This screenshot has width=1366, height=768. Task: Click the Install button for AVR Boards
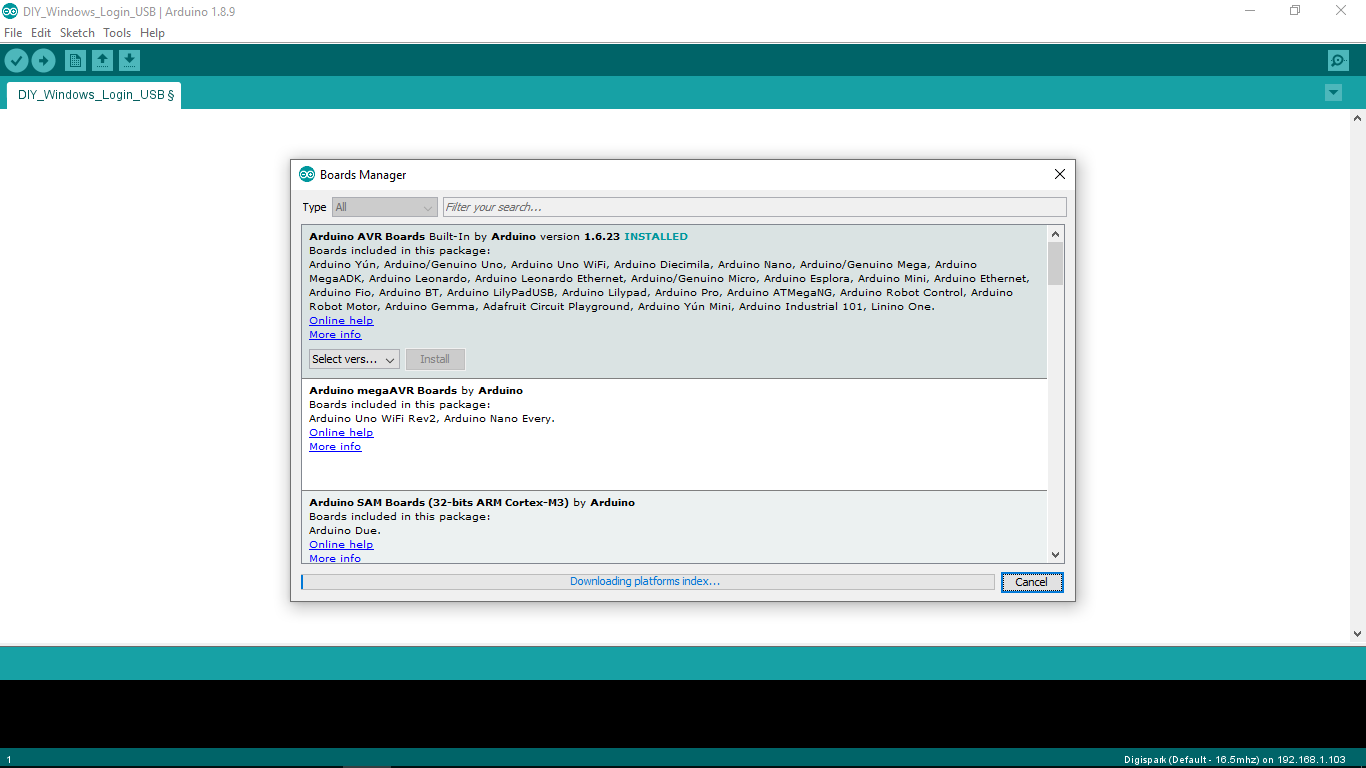point(435,359)
